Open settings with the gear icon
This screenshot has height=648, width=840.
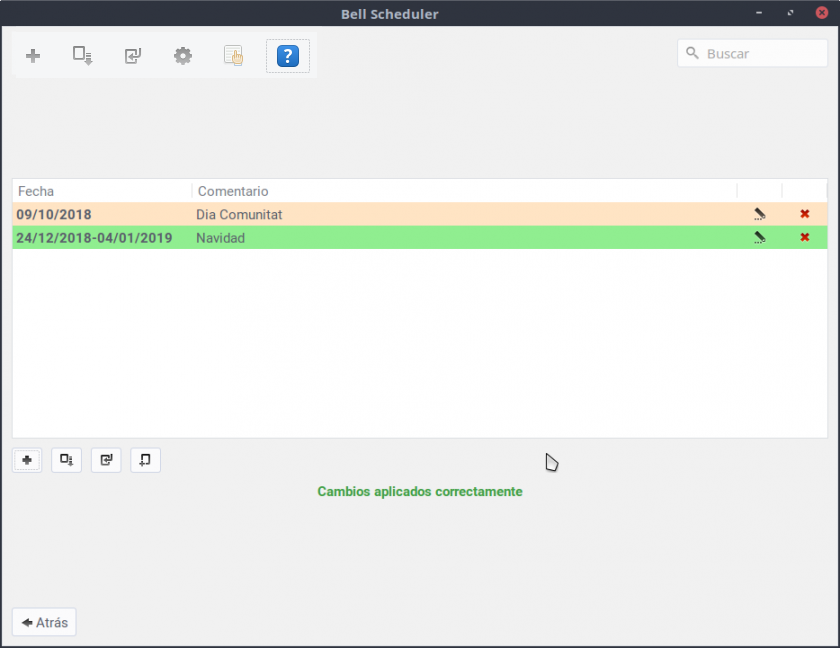click(183, 56)
